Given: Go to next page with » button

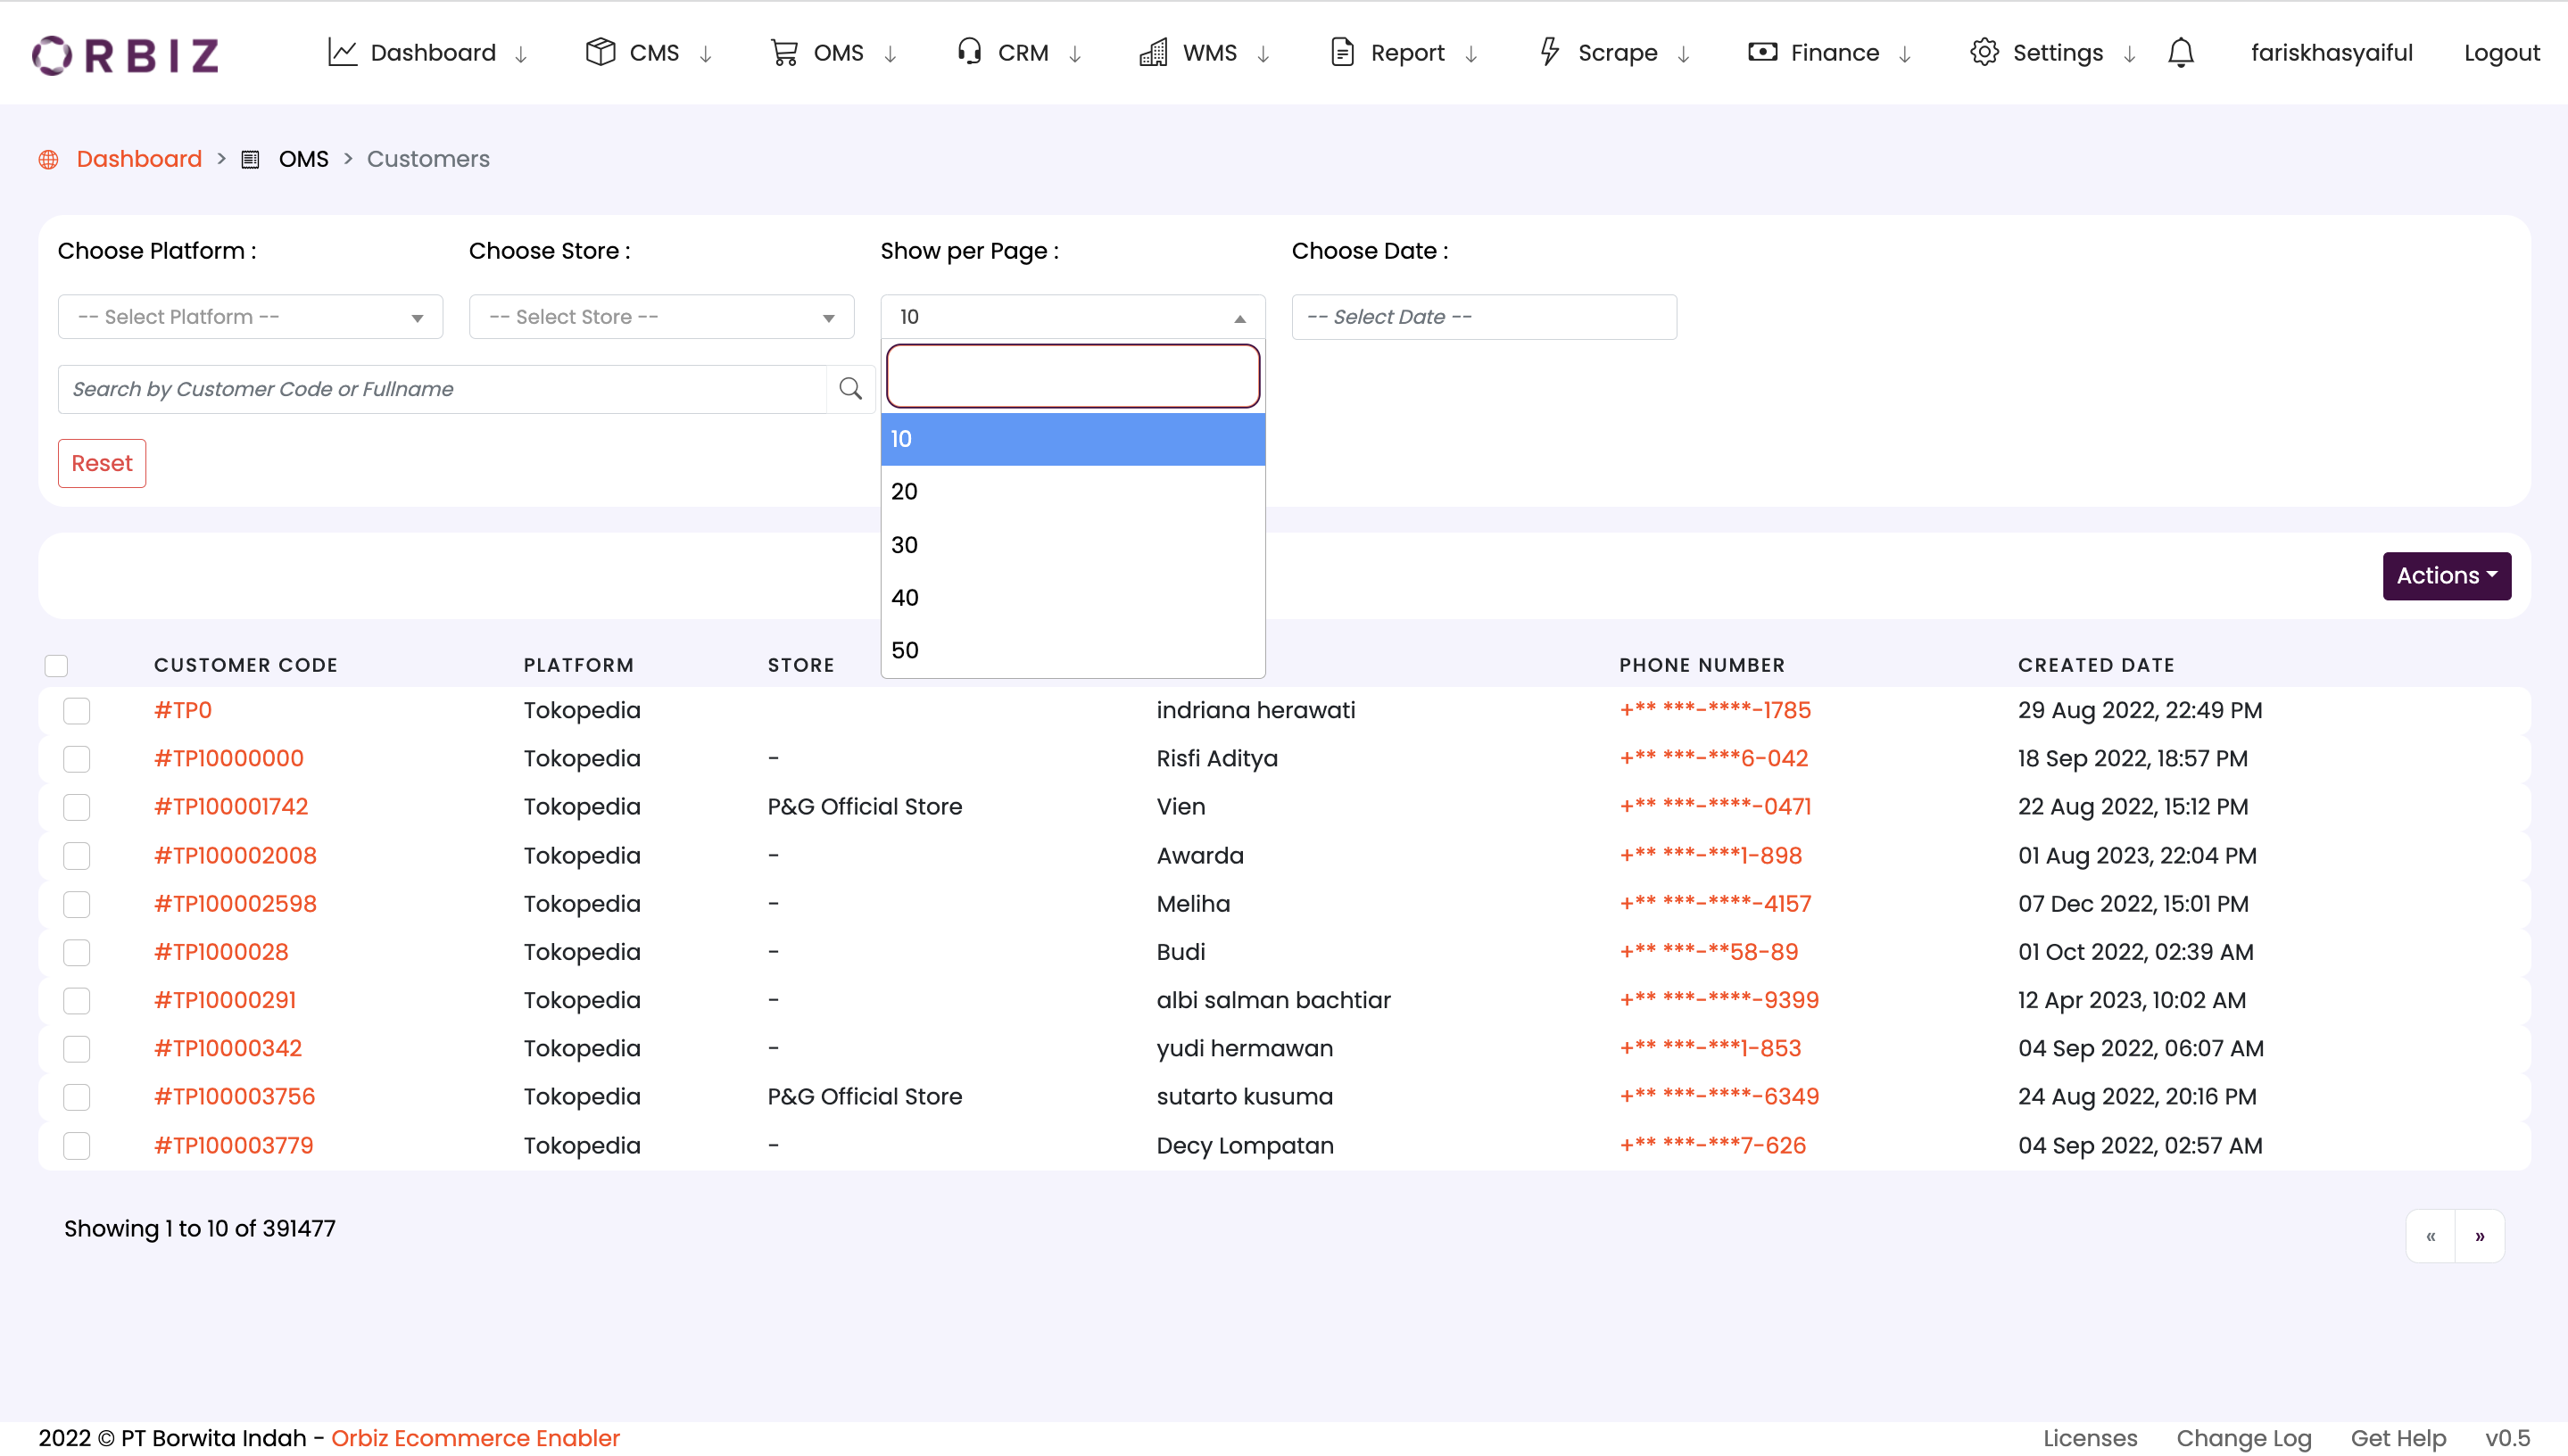Looking at the screenshot, I should pyautogui.click(x=2480, y=1236).
